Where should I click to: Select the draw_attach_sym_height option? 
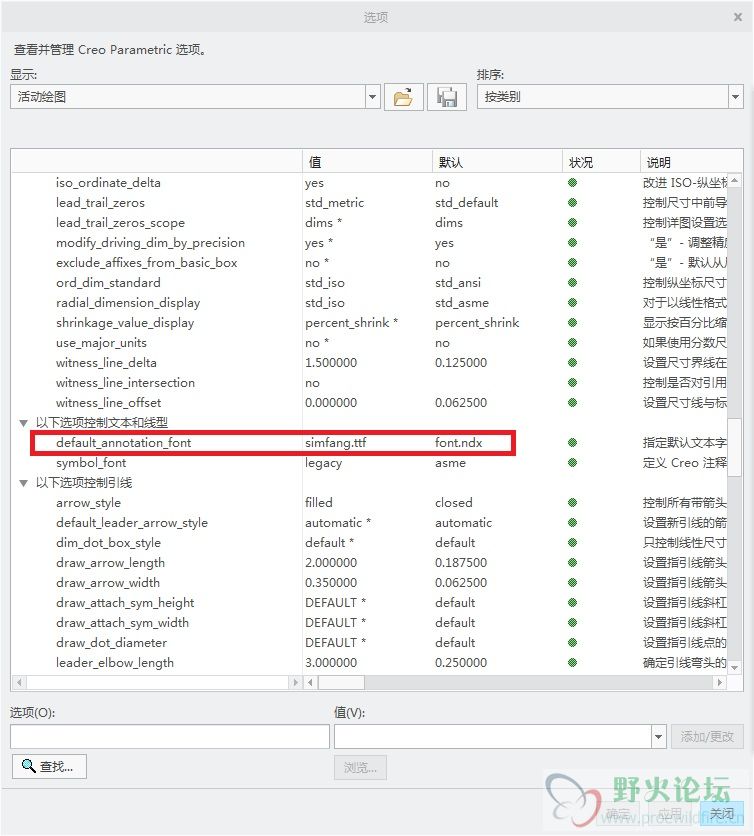click(125, 602)
